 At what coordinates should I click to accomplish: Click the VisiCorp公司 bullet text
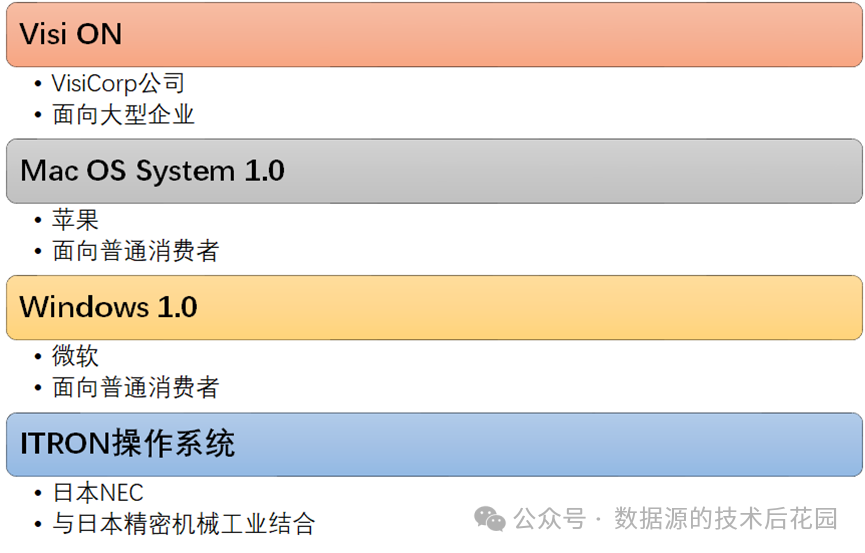point(118,84)
